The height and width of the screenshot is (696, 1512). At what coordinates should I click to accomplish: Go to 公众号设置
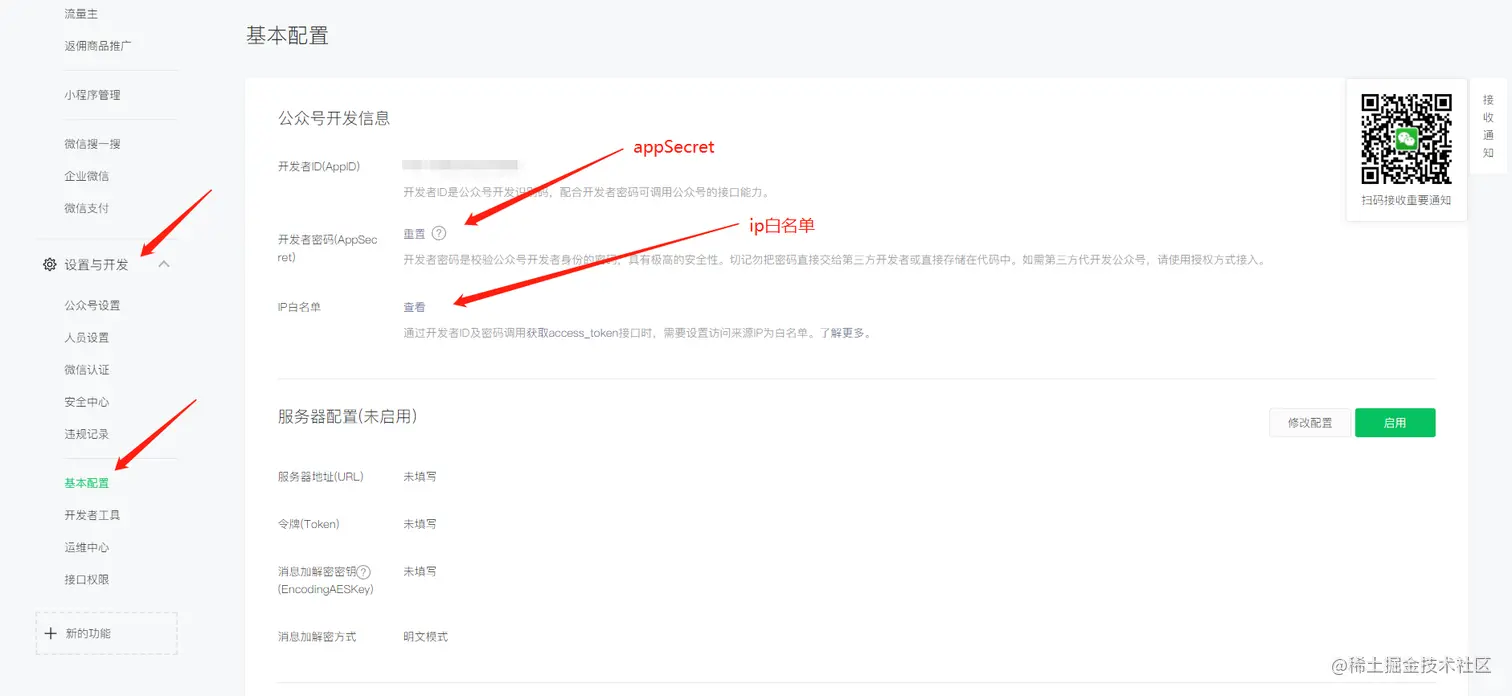tap(92, 305)
